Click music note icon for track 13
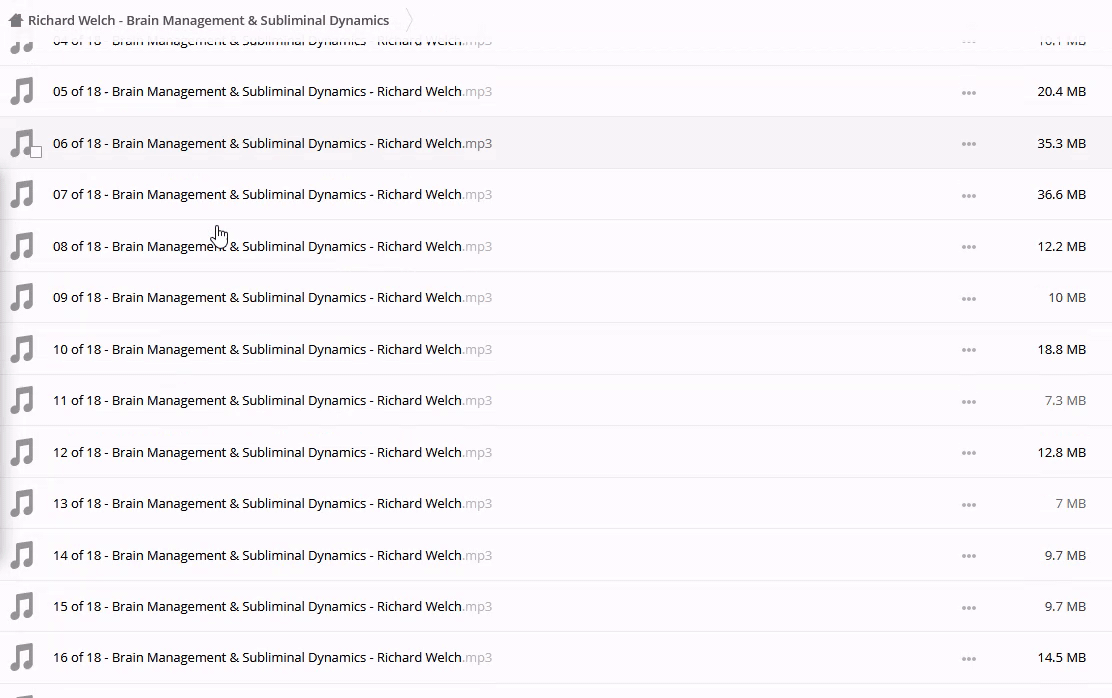This screenshot has width=1112, height=698. 21,504
